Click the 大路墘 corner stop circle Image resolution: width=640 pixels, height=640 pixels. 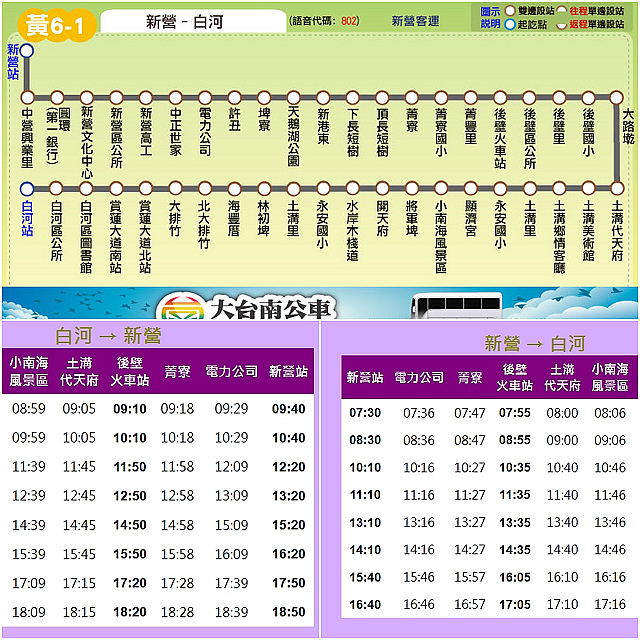tap(617, 98)
